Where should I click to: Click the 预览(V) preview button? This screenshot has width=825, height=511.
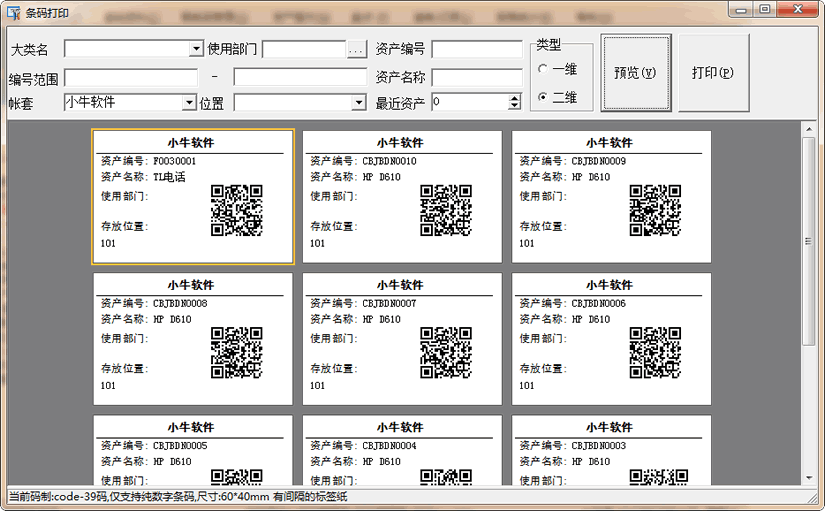(635, 73)
